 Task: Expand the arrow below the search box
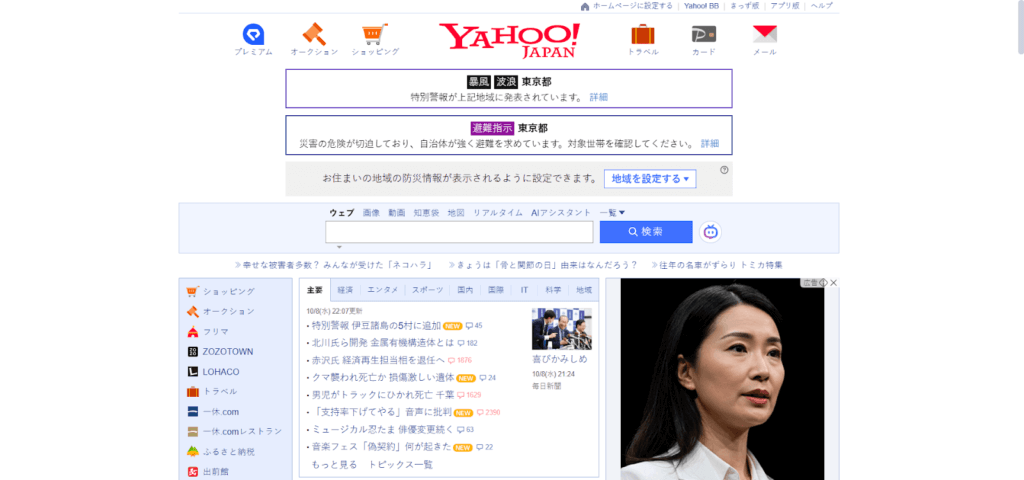click(339, 247)
